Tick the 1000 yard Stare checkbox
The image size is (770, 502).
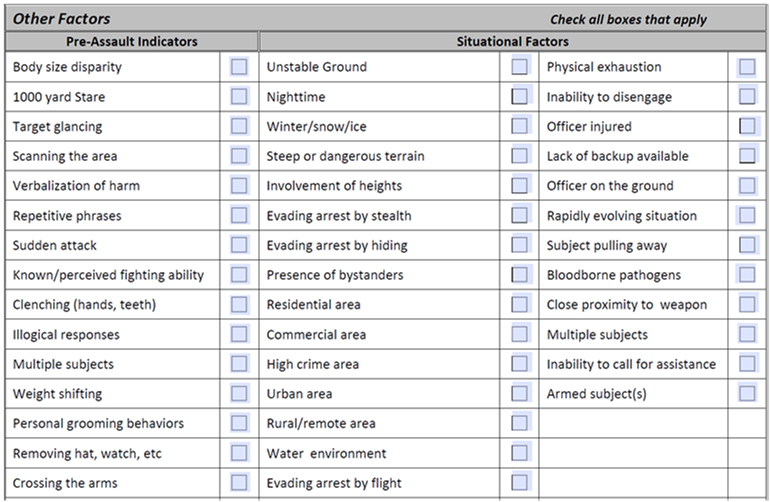coord(239,97)
